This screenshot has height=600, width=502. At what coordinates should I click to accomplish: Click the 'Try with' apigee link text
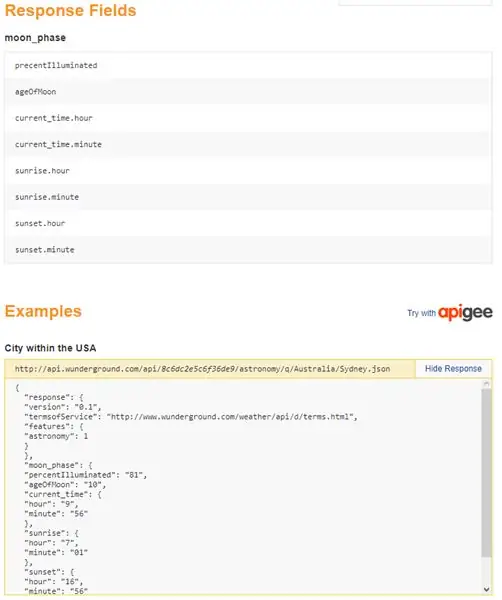(x=421, y=313)
